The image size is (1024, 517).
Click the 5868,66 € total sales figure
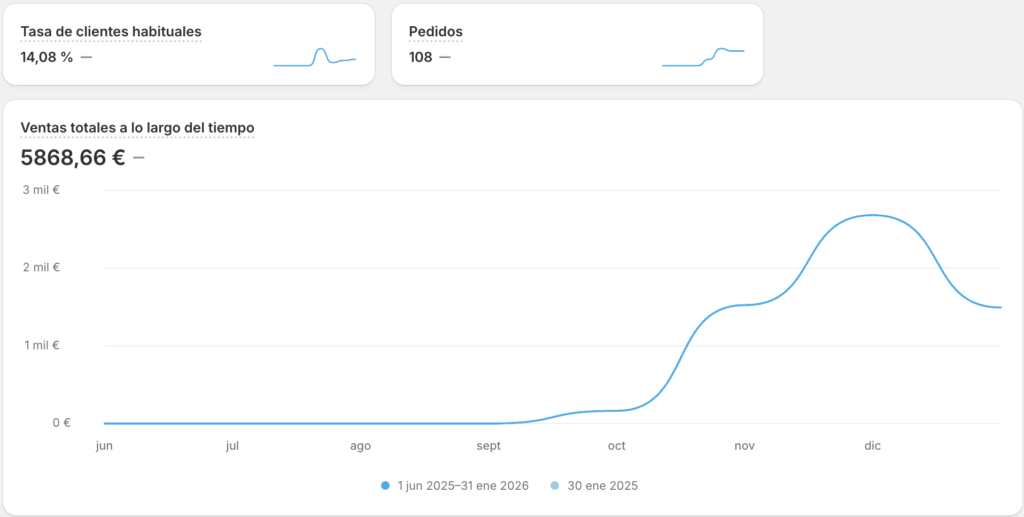73,157
